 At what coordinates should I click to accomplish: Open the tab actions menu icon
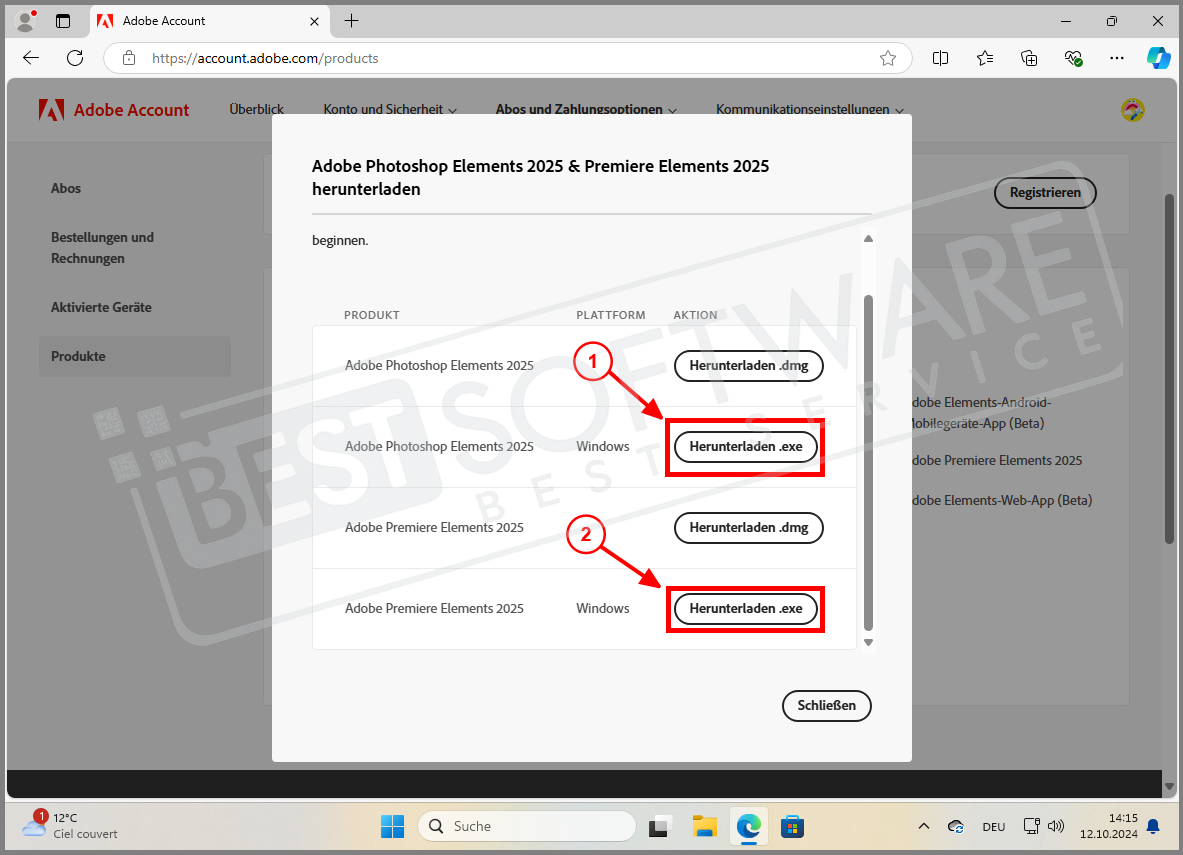tap(63, 21)
